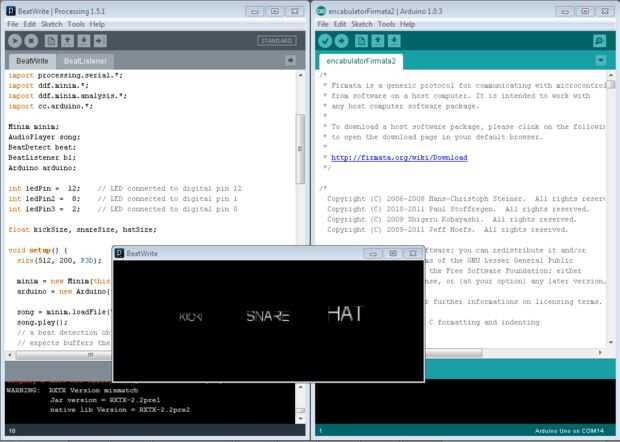
Task: Click 'float kickSize, snareSize, hatSize;' line
Action: pyautogui.click(x=82, y=229)
